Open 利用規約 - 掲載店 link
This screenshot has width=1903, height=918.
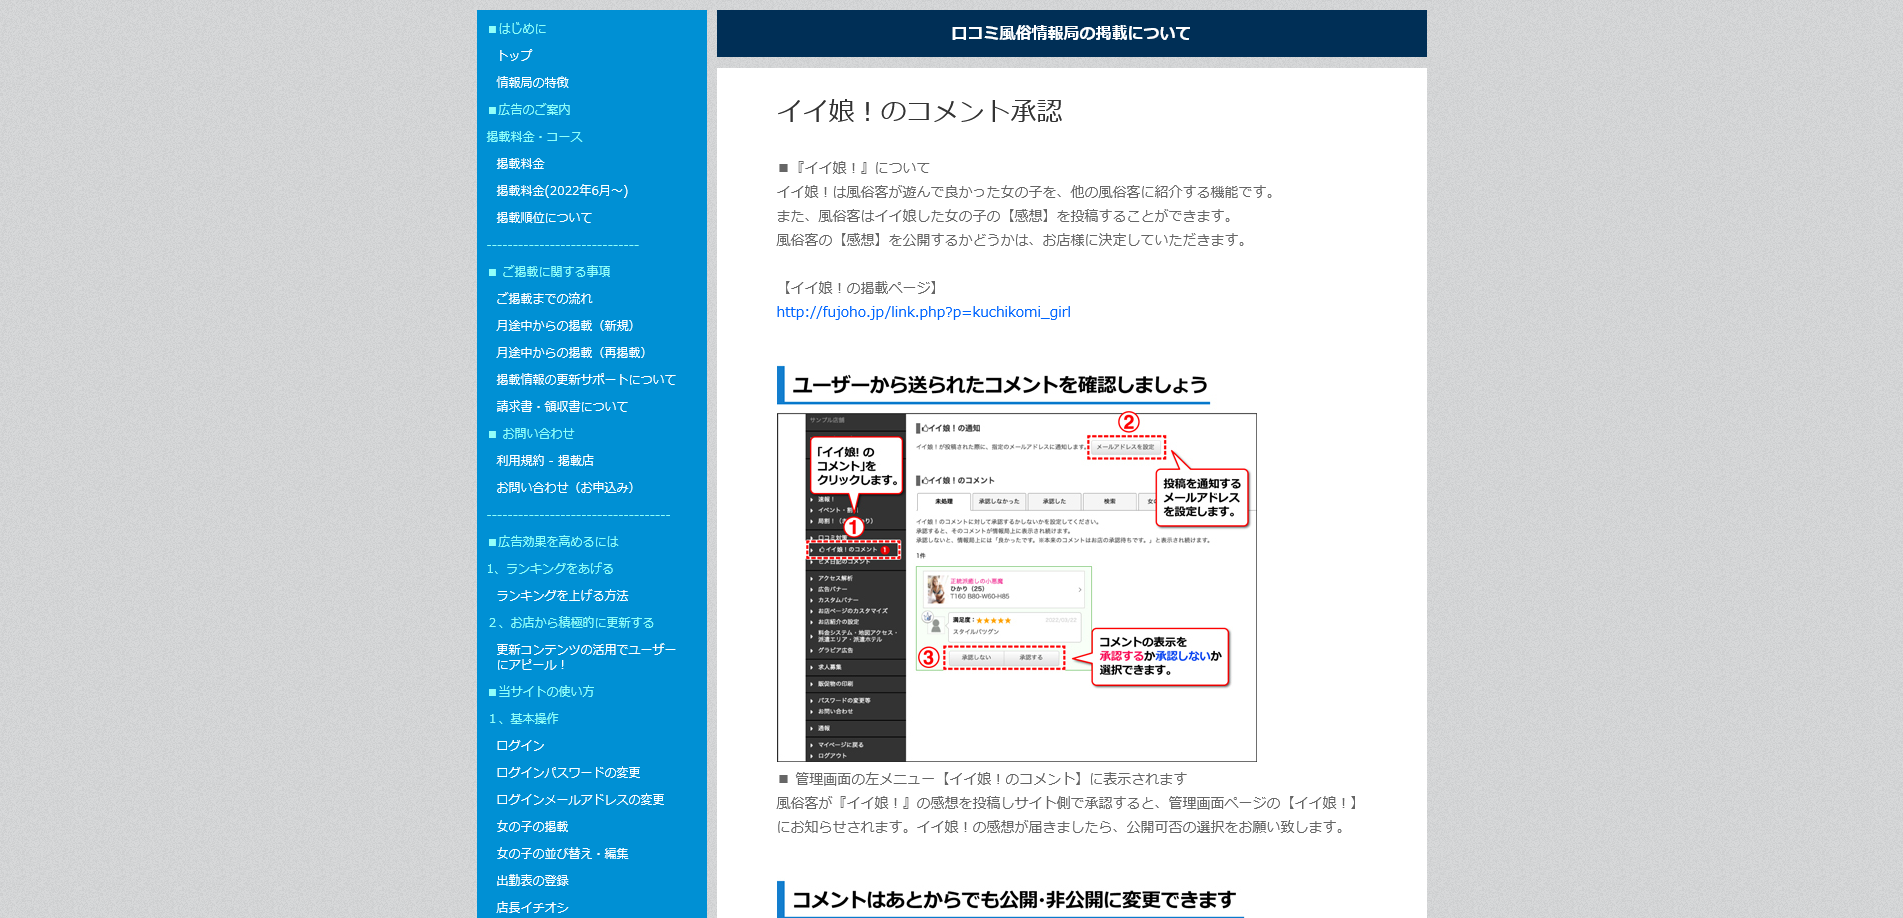[545, 460]
